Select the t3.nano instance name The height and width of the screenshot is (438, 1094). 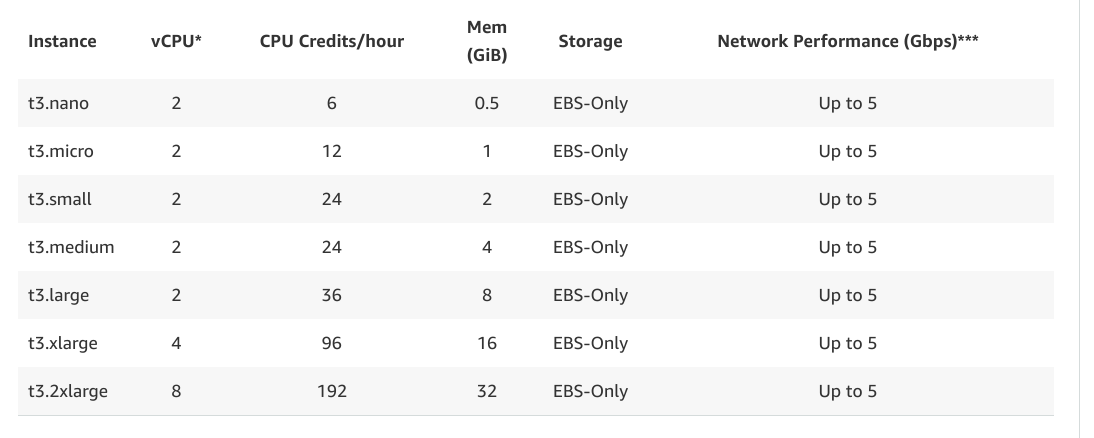[x=60, y=103]
